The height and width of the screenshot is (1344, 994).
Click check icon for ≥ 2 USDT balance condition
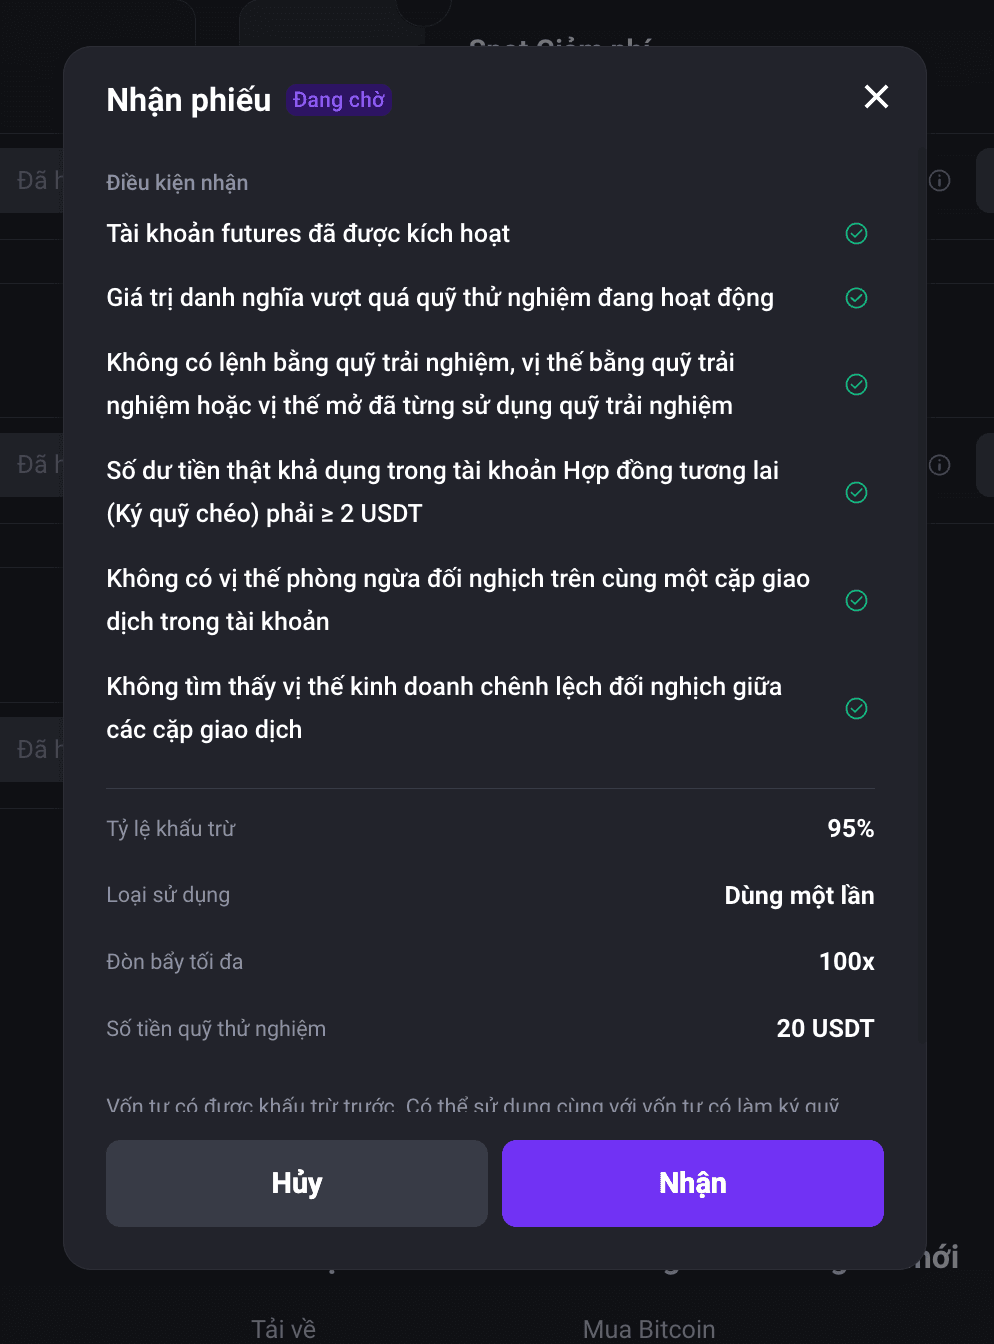point(857,492)
